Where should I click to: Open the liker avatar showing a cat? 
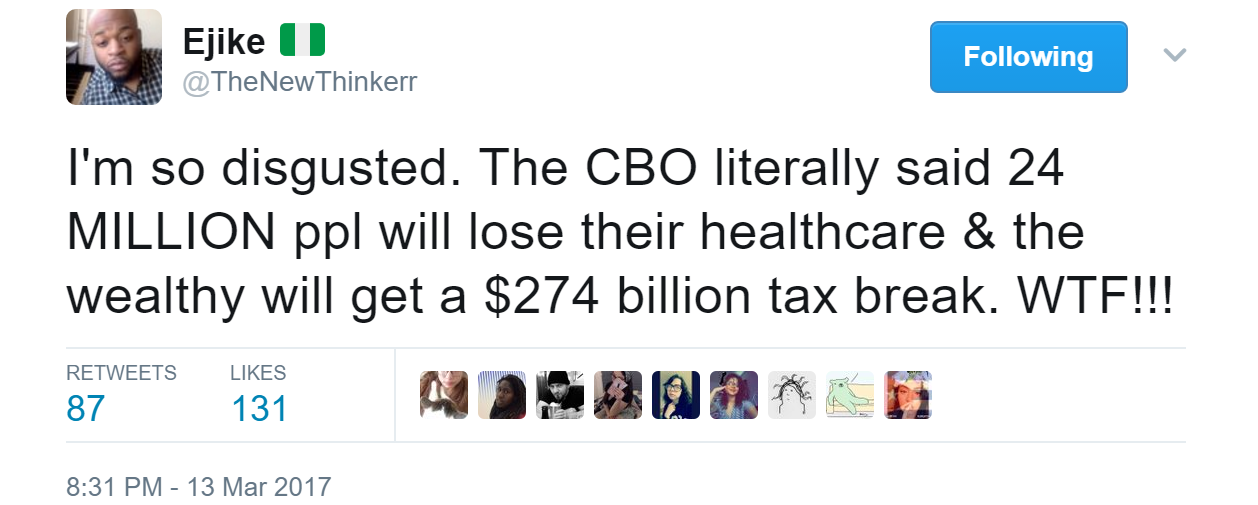coord(444,395)
